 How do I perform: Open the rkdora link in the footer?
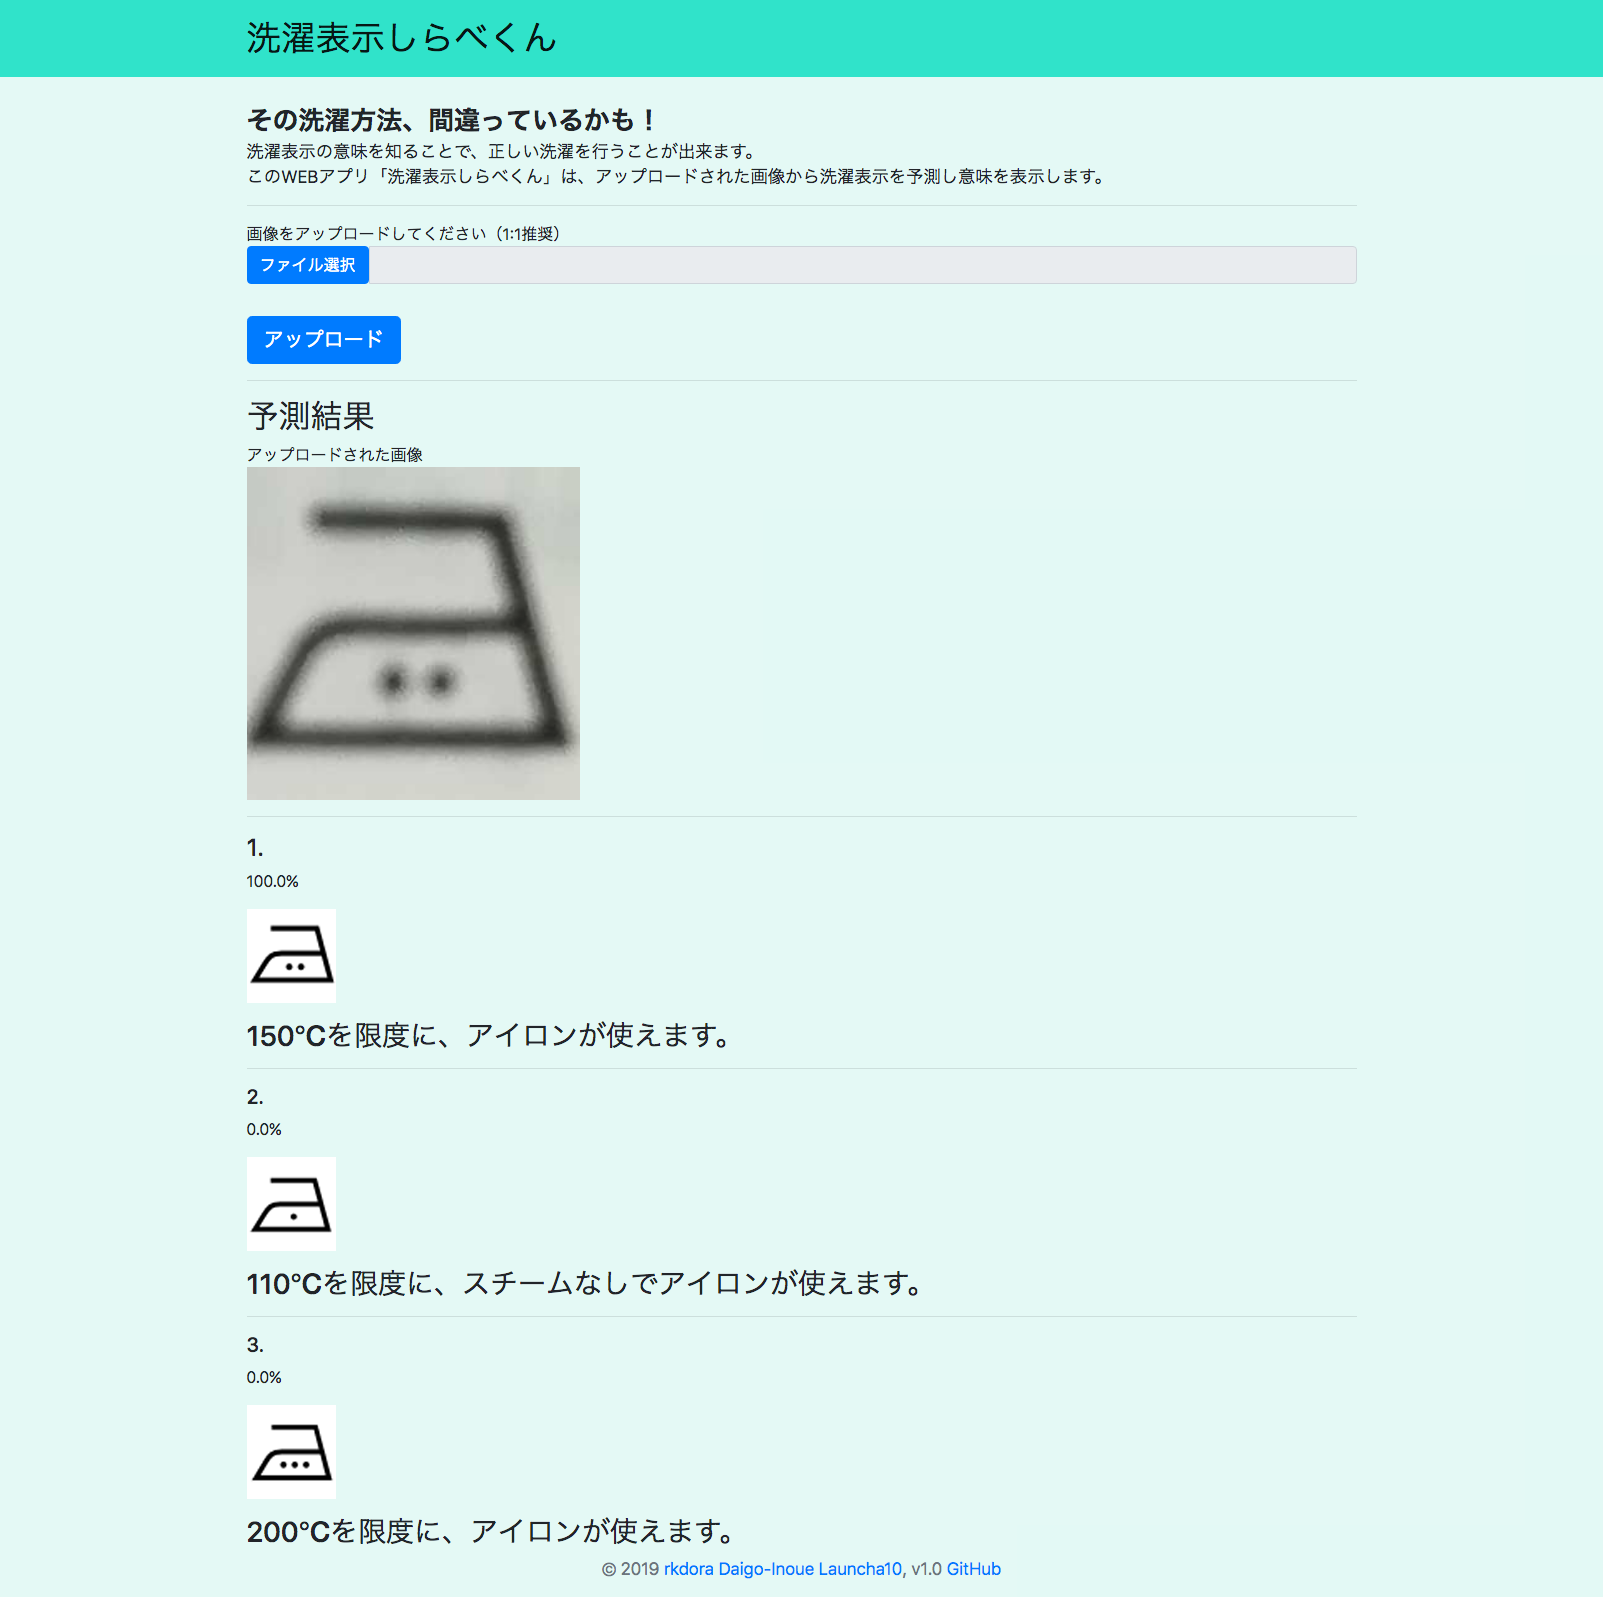coord(688,1570)
